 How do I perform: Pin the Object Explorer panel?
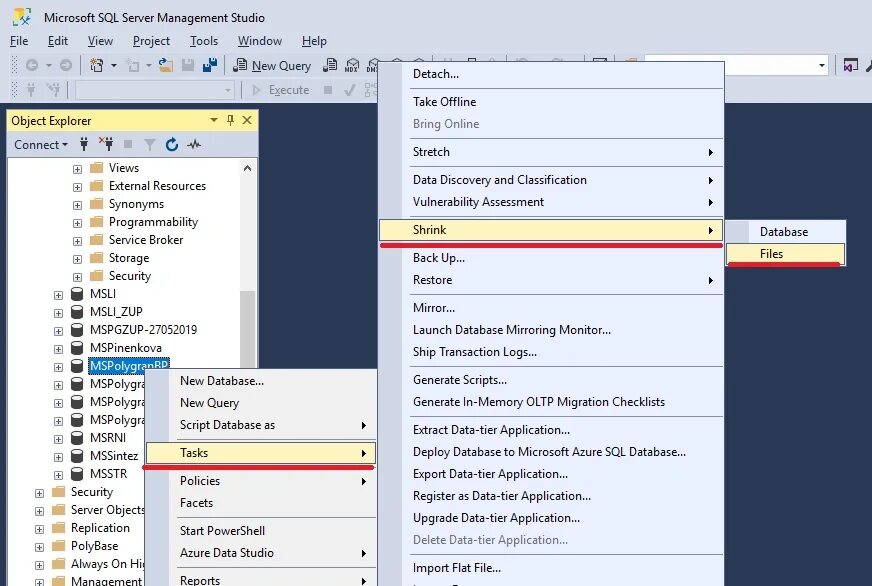231,120
